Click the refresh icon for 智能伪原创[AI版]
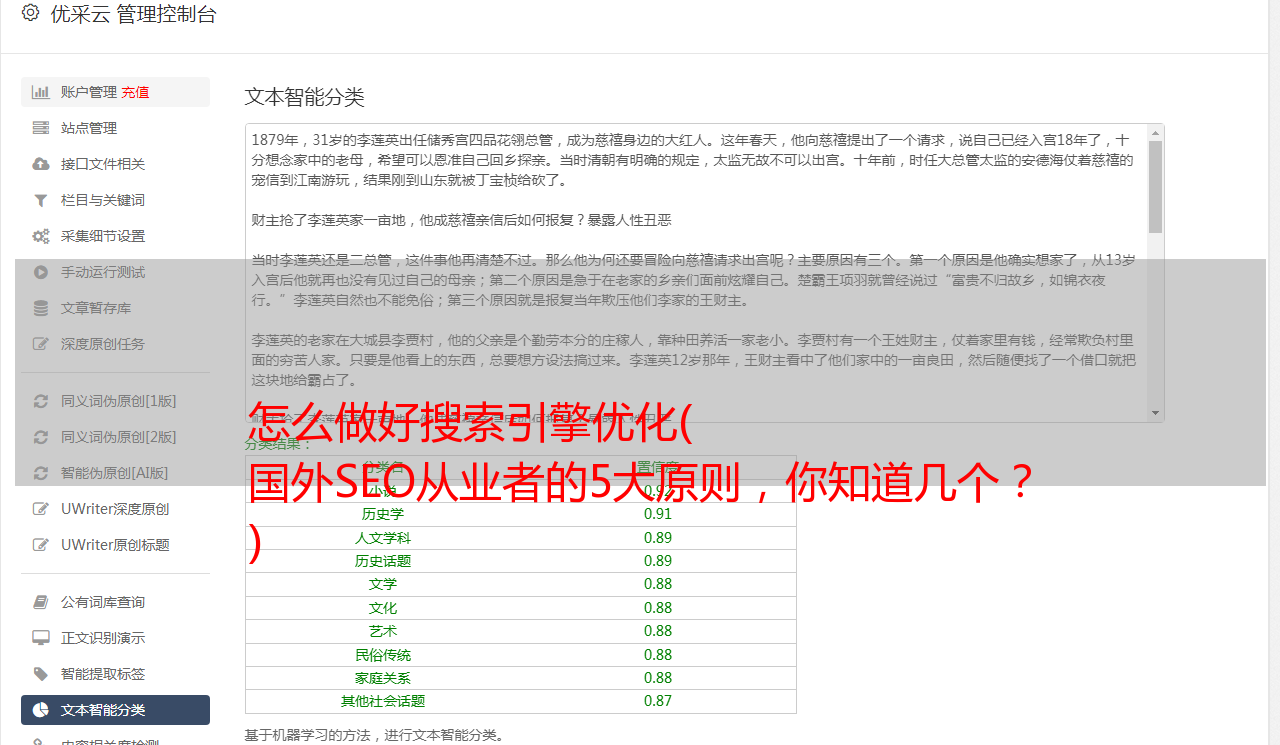Viewport: 1280px width, 745px height. click(41, 473)
